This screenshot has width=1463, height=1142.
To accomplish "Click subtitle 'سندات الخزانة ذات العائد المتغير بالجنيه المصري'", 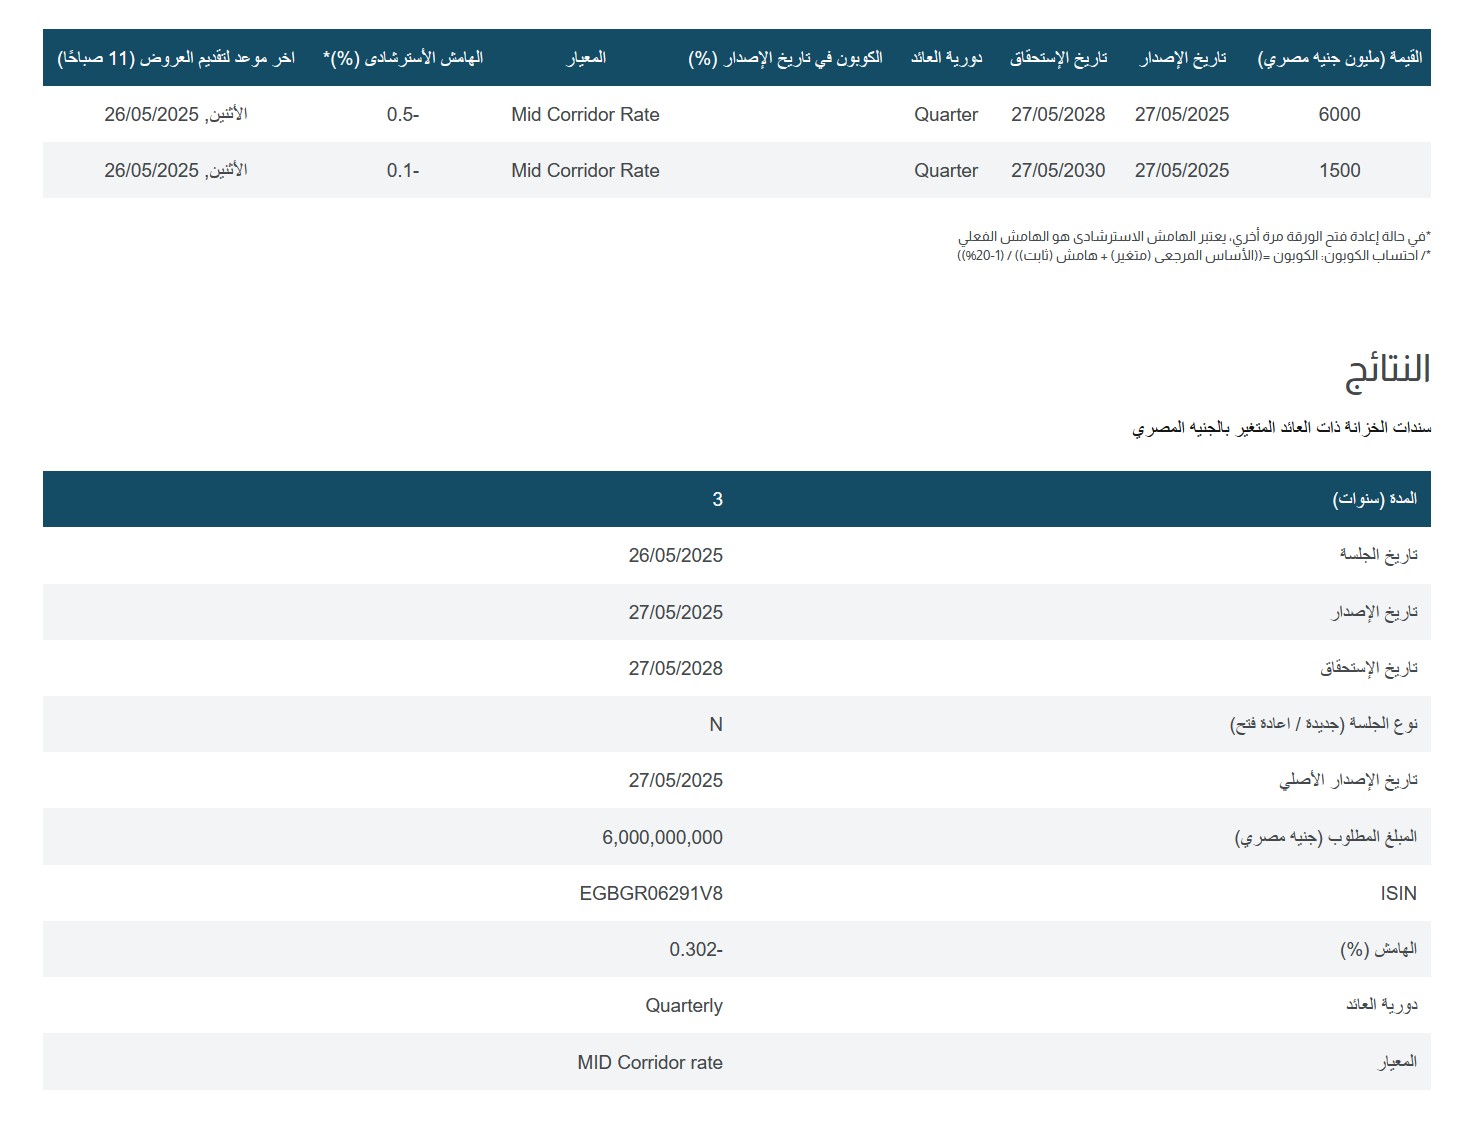I will [1281, 427].
